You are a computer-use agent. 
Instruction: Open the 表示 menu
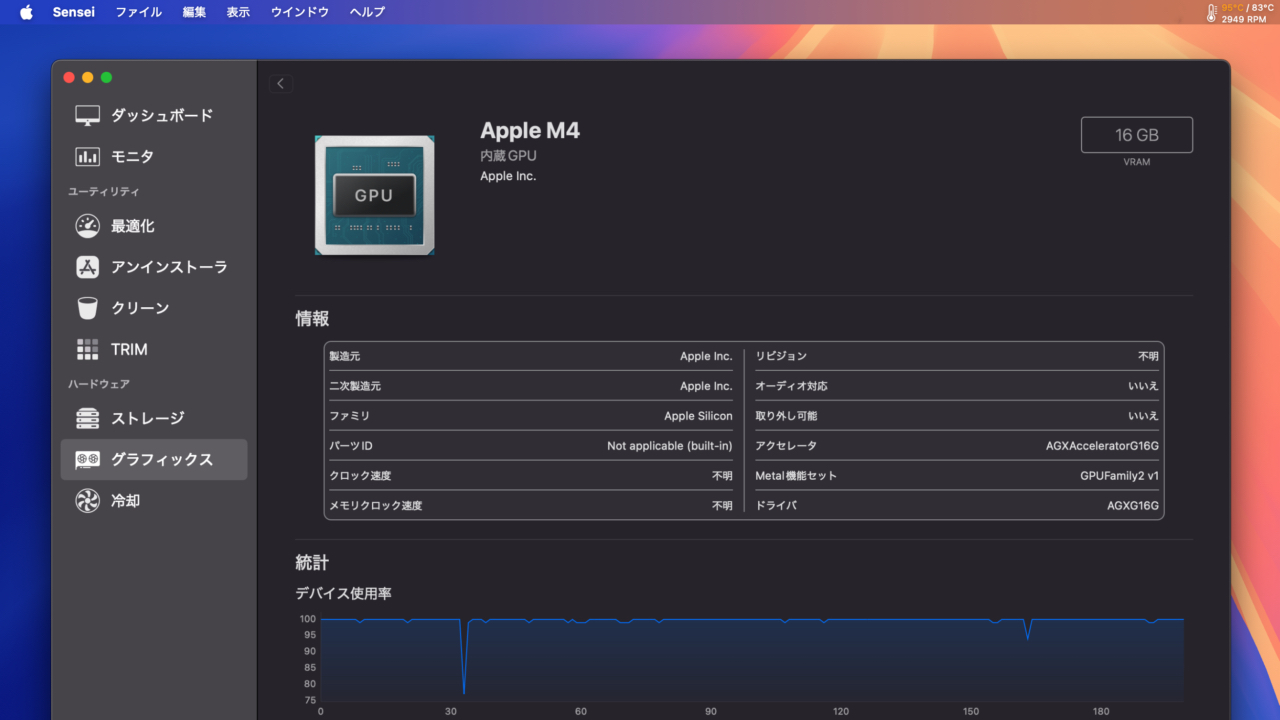click(x=238, y=12)
